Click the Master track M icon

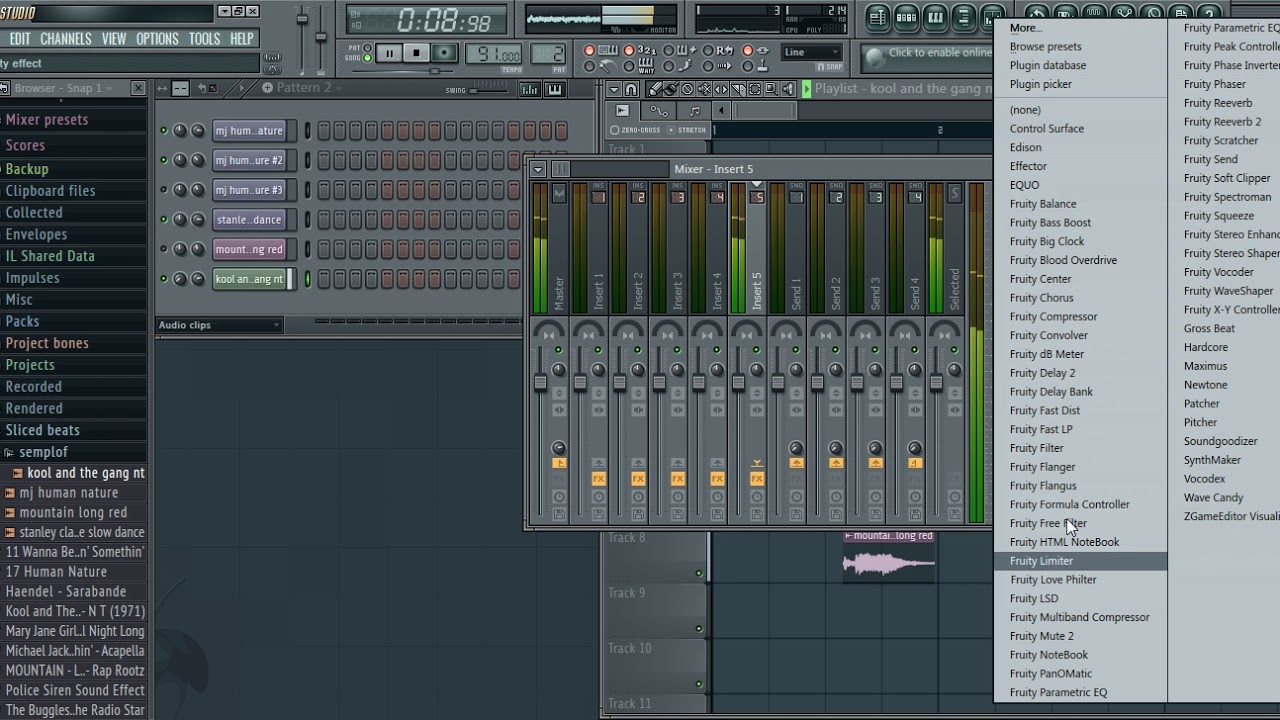click(x=559, y=194)
